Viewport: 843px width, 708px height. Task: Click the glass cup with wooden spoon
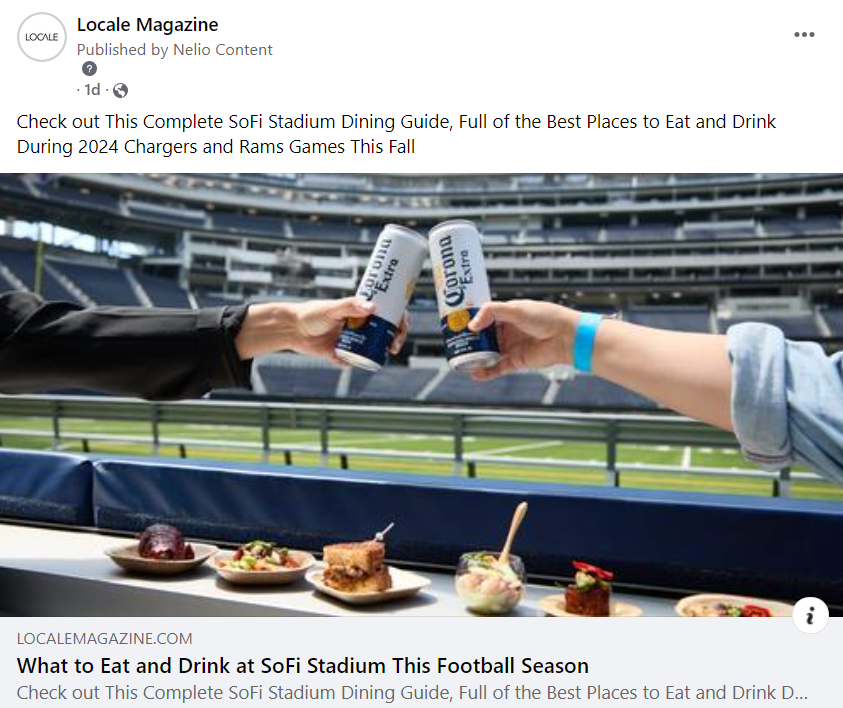[x=489, y=578]
